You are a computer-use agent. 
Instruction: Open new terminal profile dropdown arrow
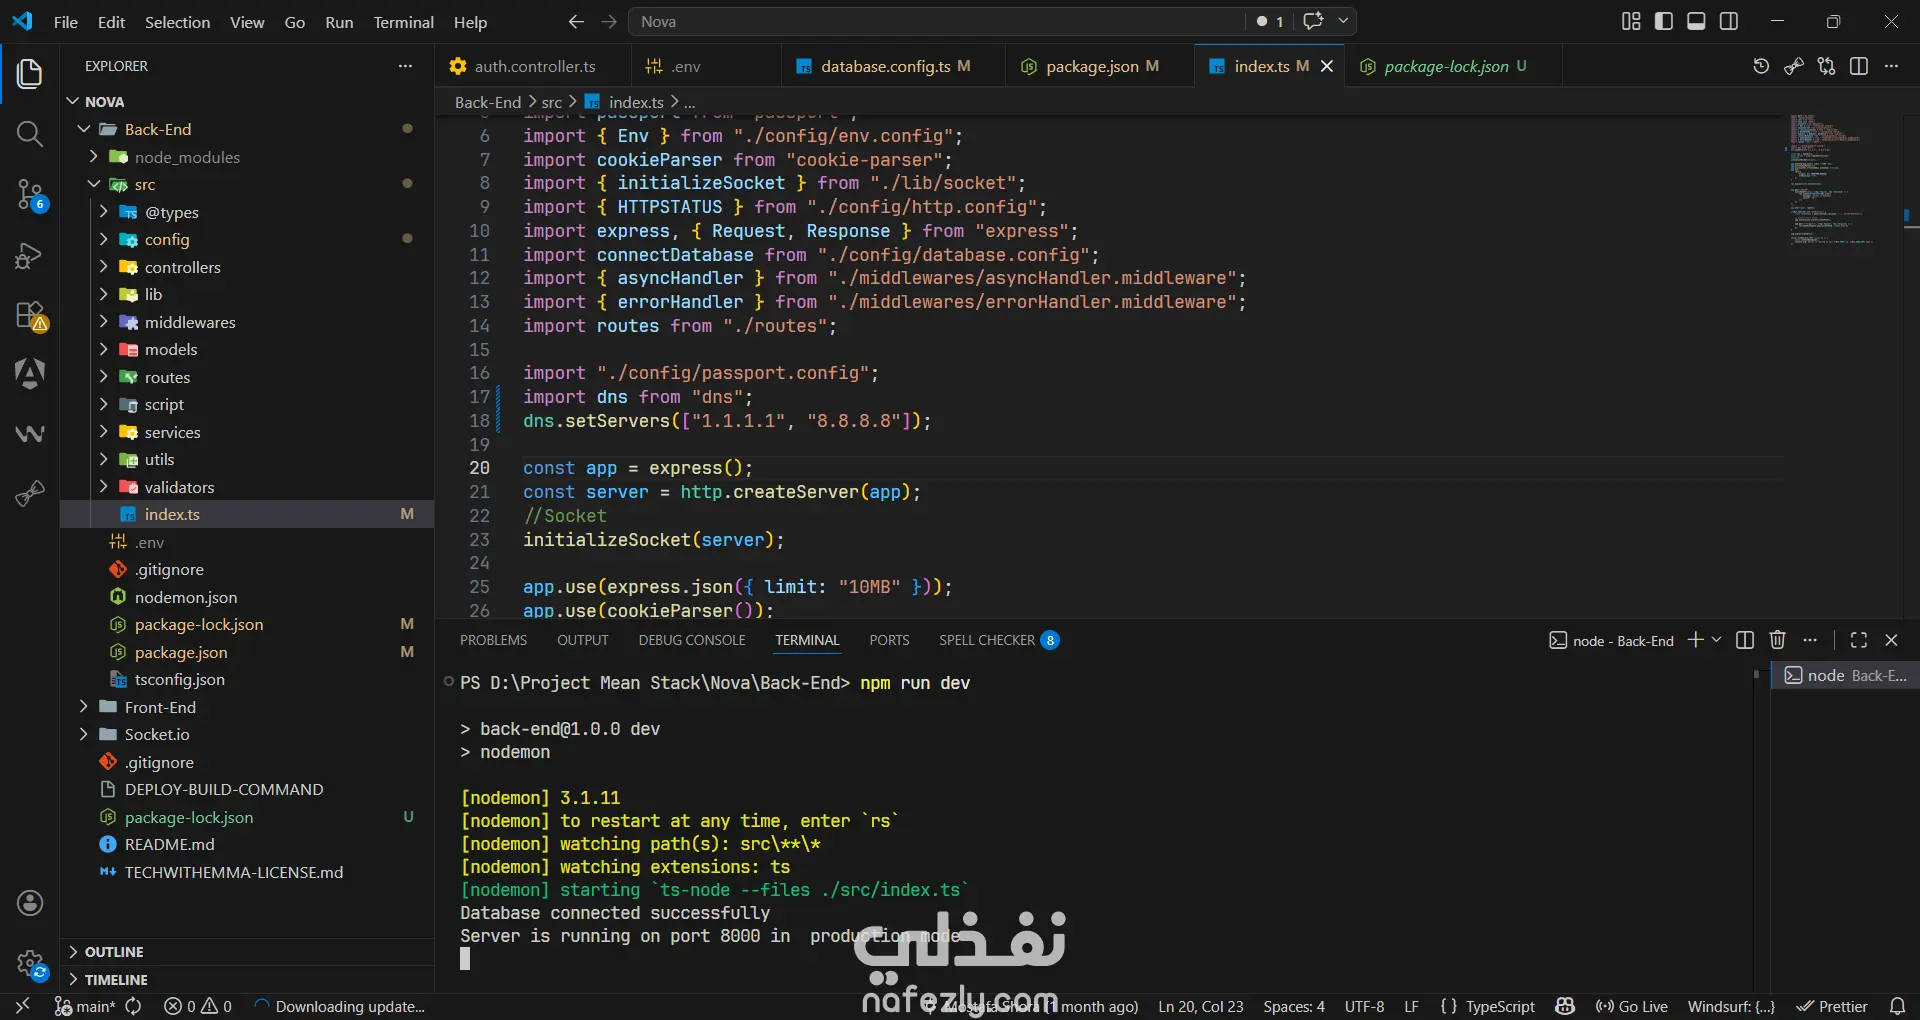click(1717, 640)
